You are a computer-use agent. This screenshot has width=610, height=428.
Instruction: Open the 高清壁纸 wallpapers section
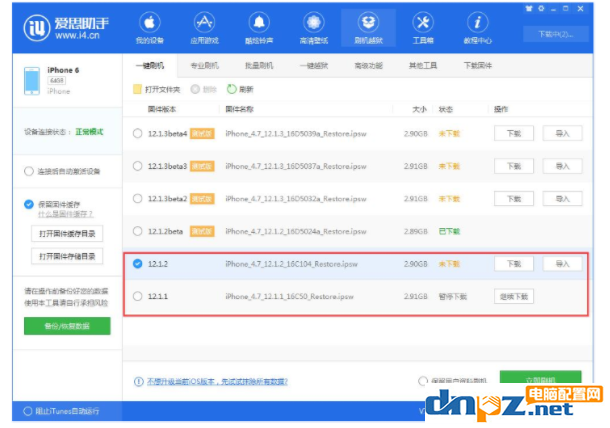tap(314, 28)
